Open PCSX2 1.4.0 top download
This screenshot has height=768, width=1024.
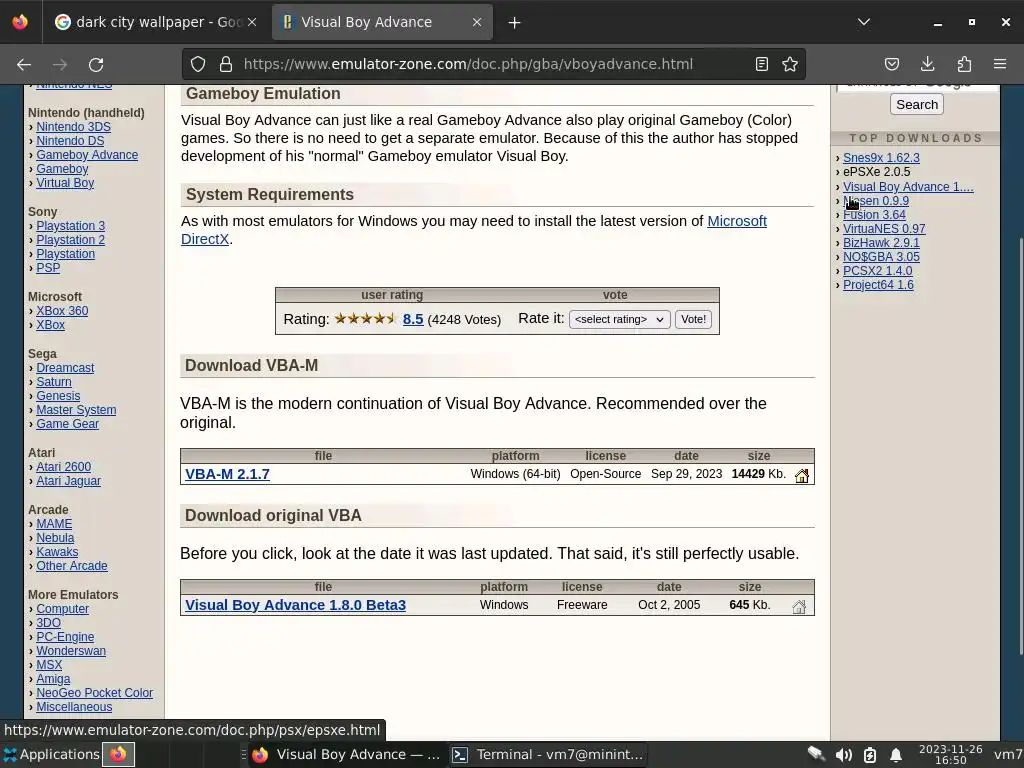(877, 271)
